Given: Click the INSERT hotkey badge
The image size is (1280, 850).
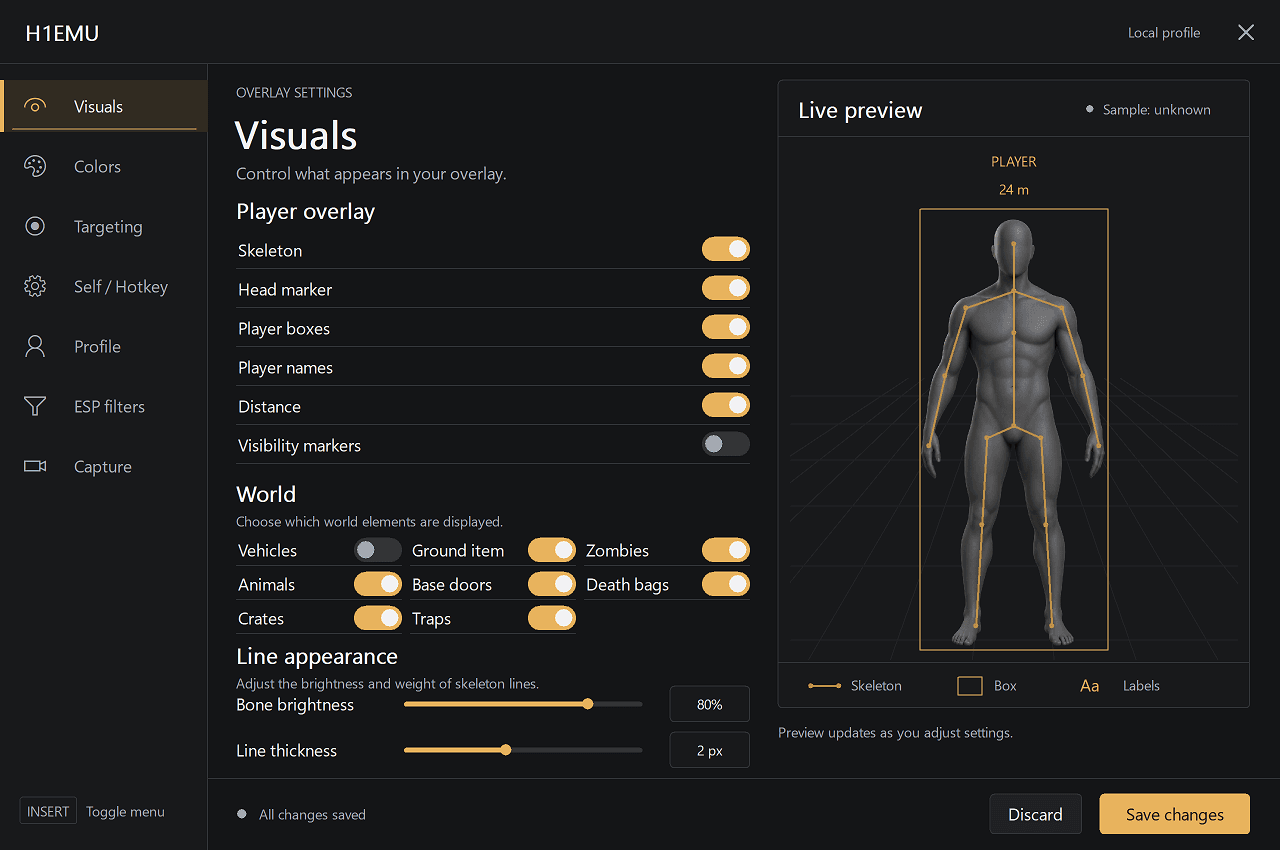Looking at the screenshot, I should 48,811.
